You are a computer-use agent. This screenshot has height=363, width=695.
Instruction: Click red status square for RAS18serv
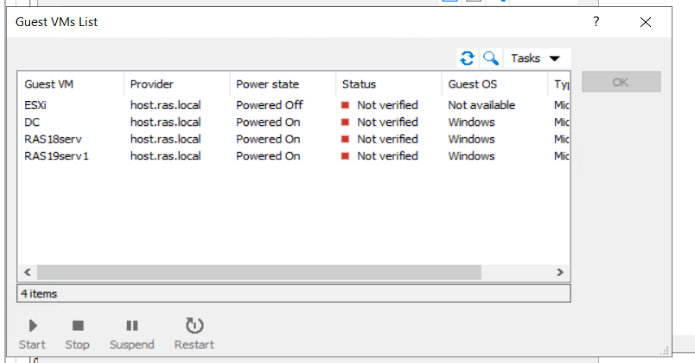[x=345, y=139]
